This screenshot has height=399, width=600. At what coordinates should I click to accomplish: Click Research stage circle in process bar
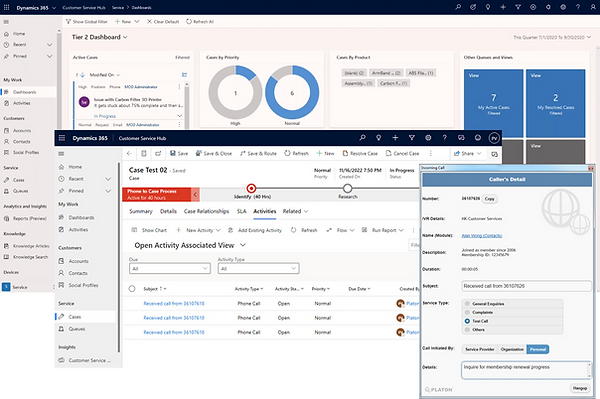pyautogui.click(x=347, y=188)
